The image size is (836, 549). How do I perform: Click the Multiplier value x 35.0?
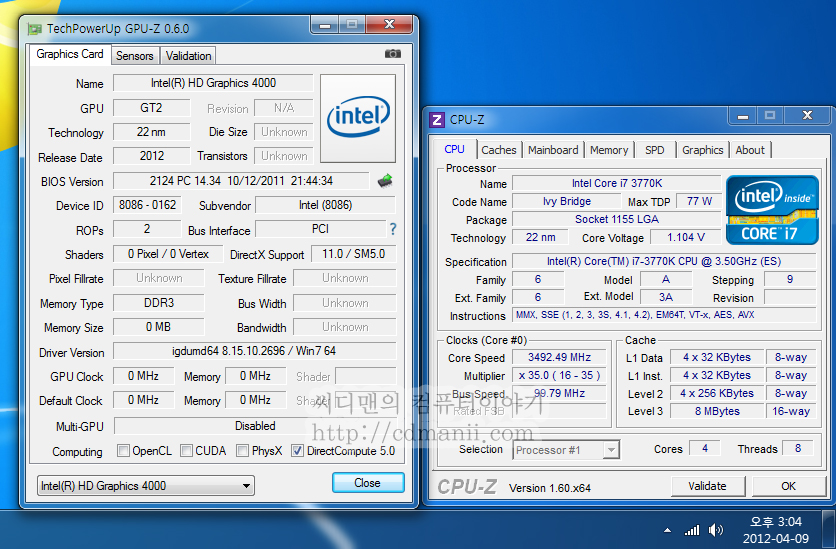click(x=559, y=375)
